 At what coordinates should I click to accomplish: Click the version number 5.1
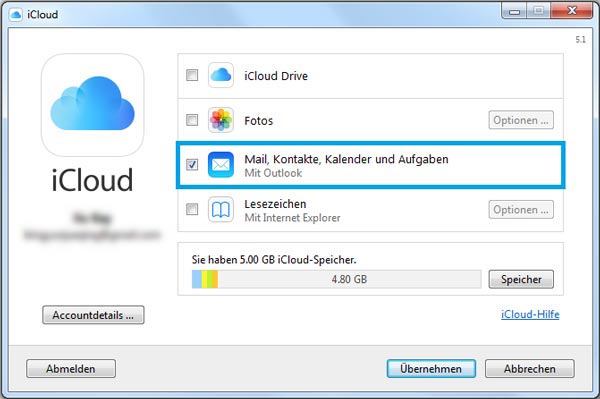coord(580,39)
